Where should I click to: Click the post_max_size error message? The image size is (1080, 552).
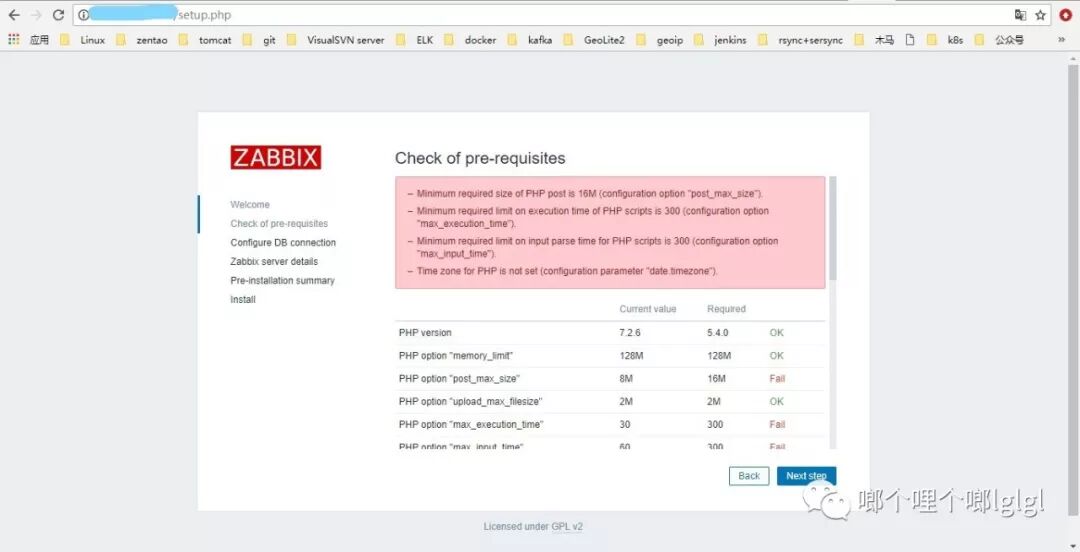pos(590,194)
